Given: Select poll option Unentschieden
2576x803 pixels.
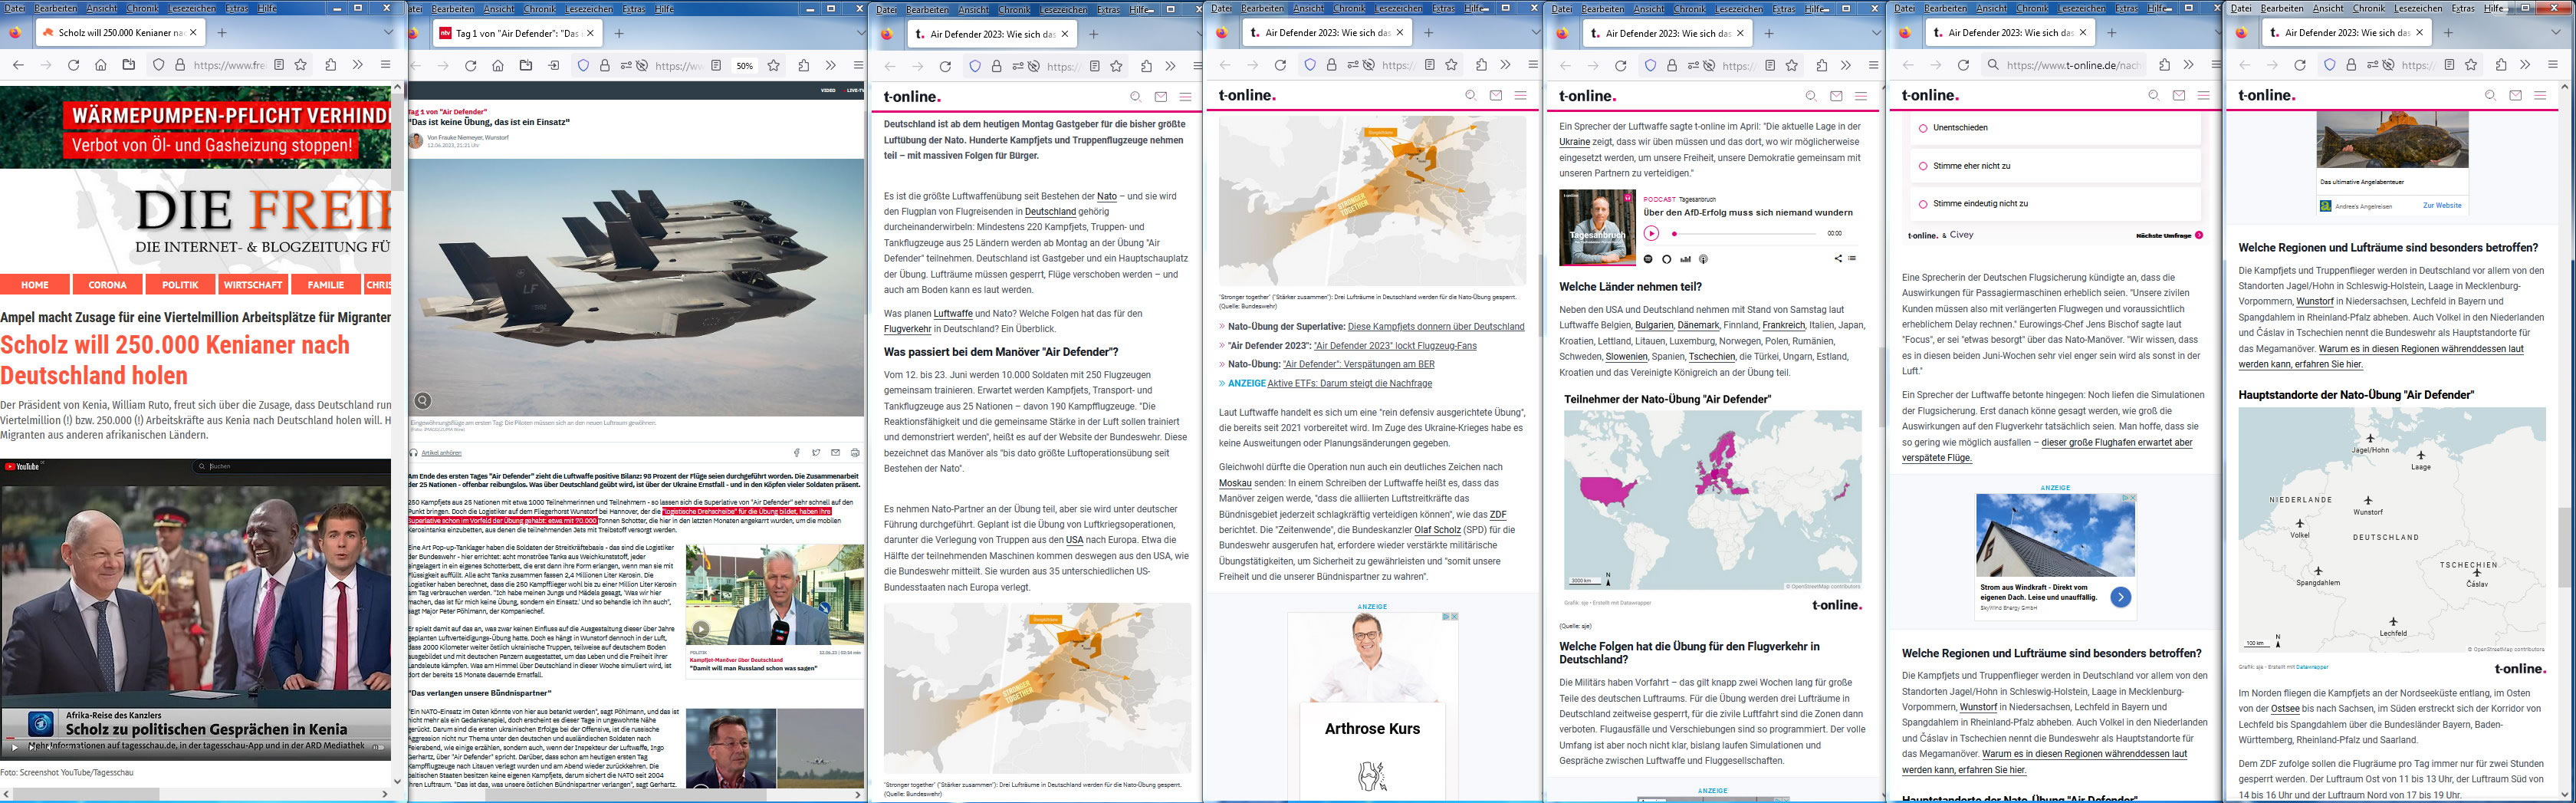Looking at the screenshot, I should (x=2056, y=128).
